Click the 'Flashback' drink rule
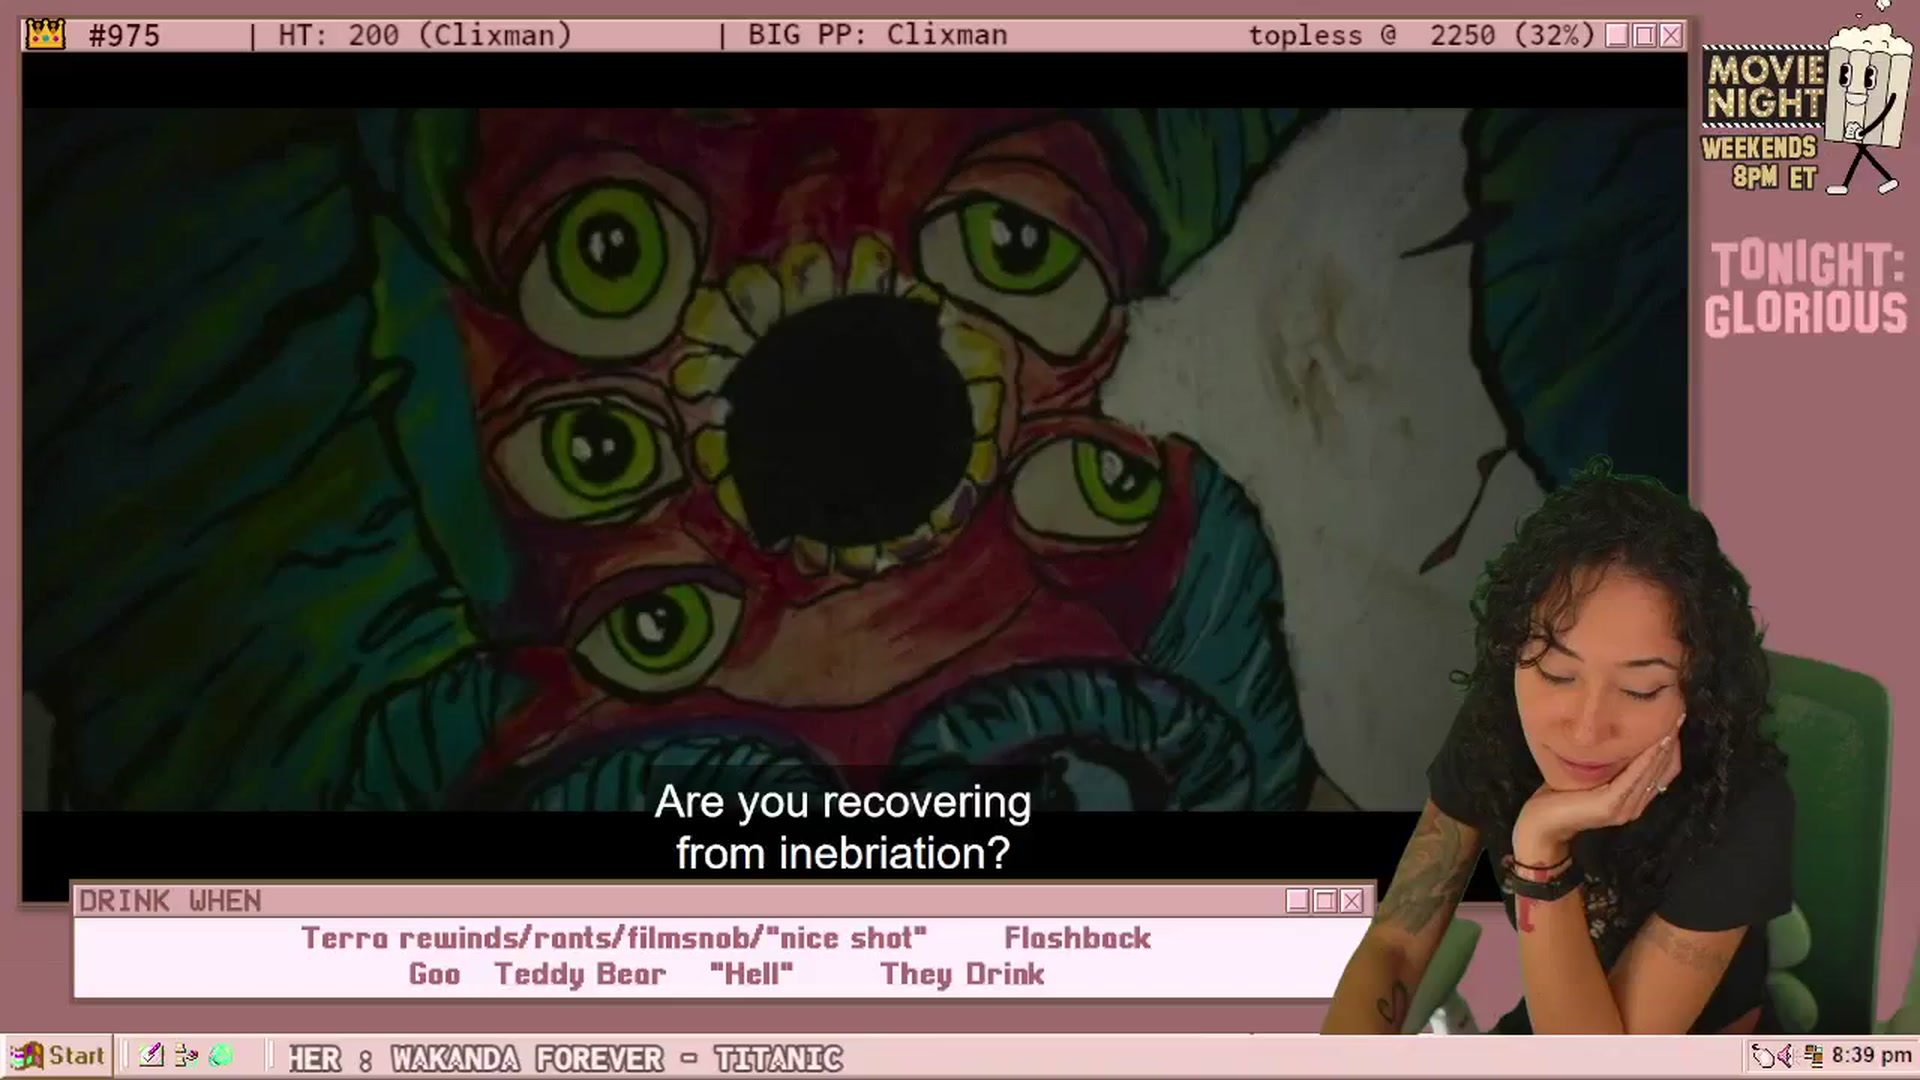The width and height of the screenshot is (1920, 1080). [1078, 938]
